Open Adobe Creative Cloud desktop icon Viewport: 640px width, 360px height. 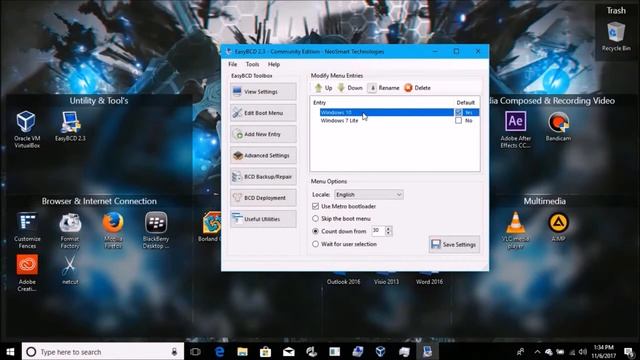point(27,273)
